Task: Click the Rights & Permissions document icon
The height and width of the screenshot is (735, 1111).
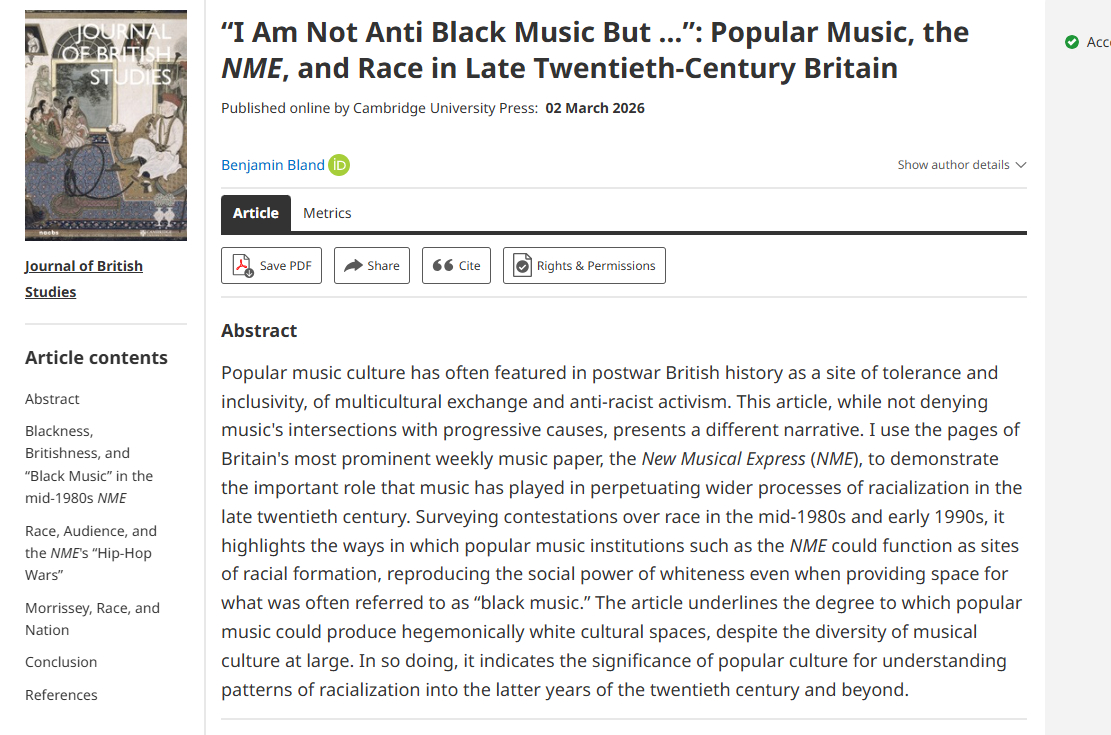Action: click(x=522, y=266)
